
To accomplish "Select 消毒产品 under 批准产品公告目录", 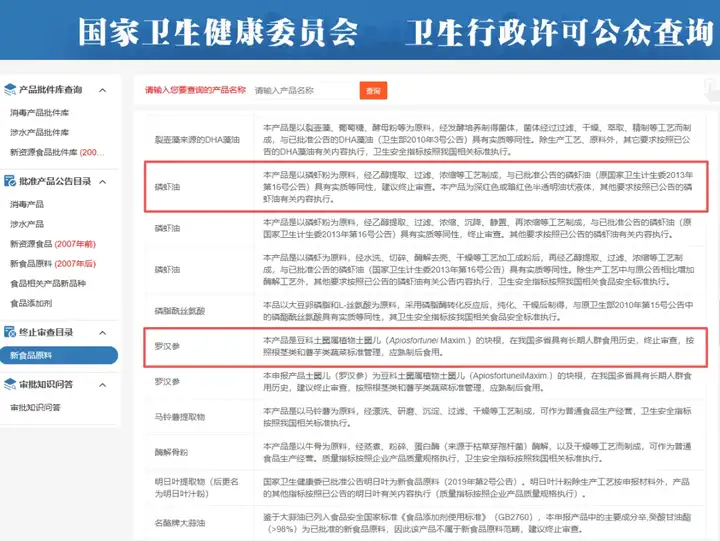I will [27, 204].
